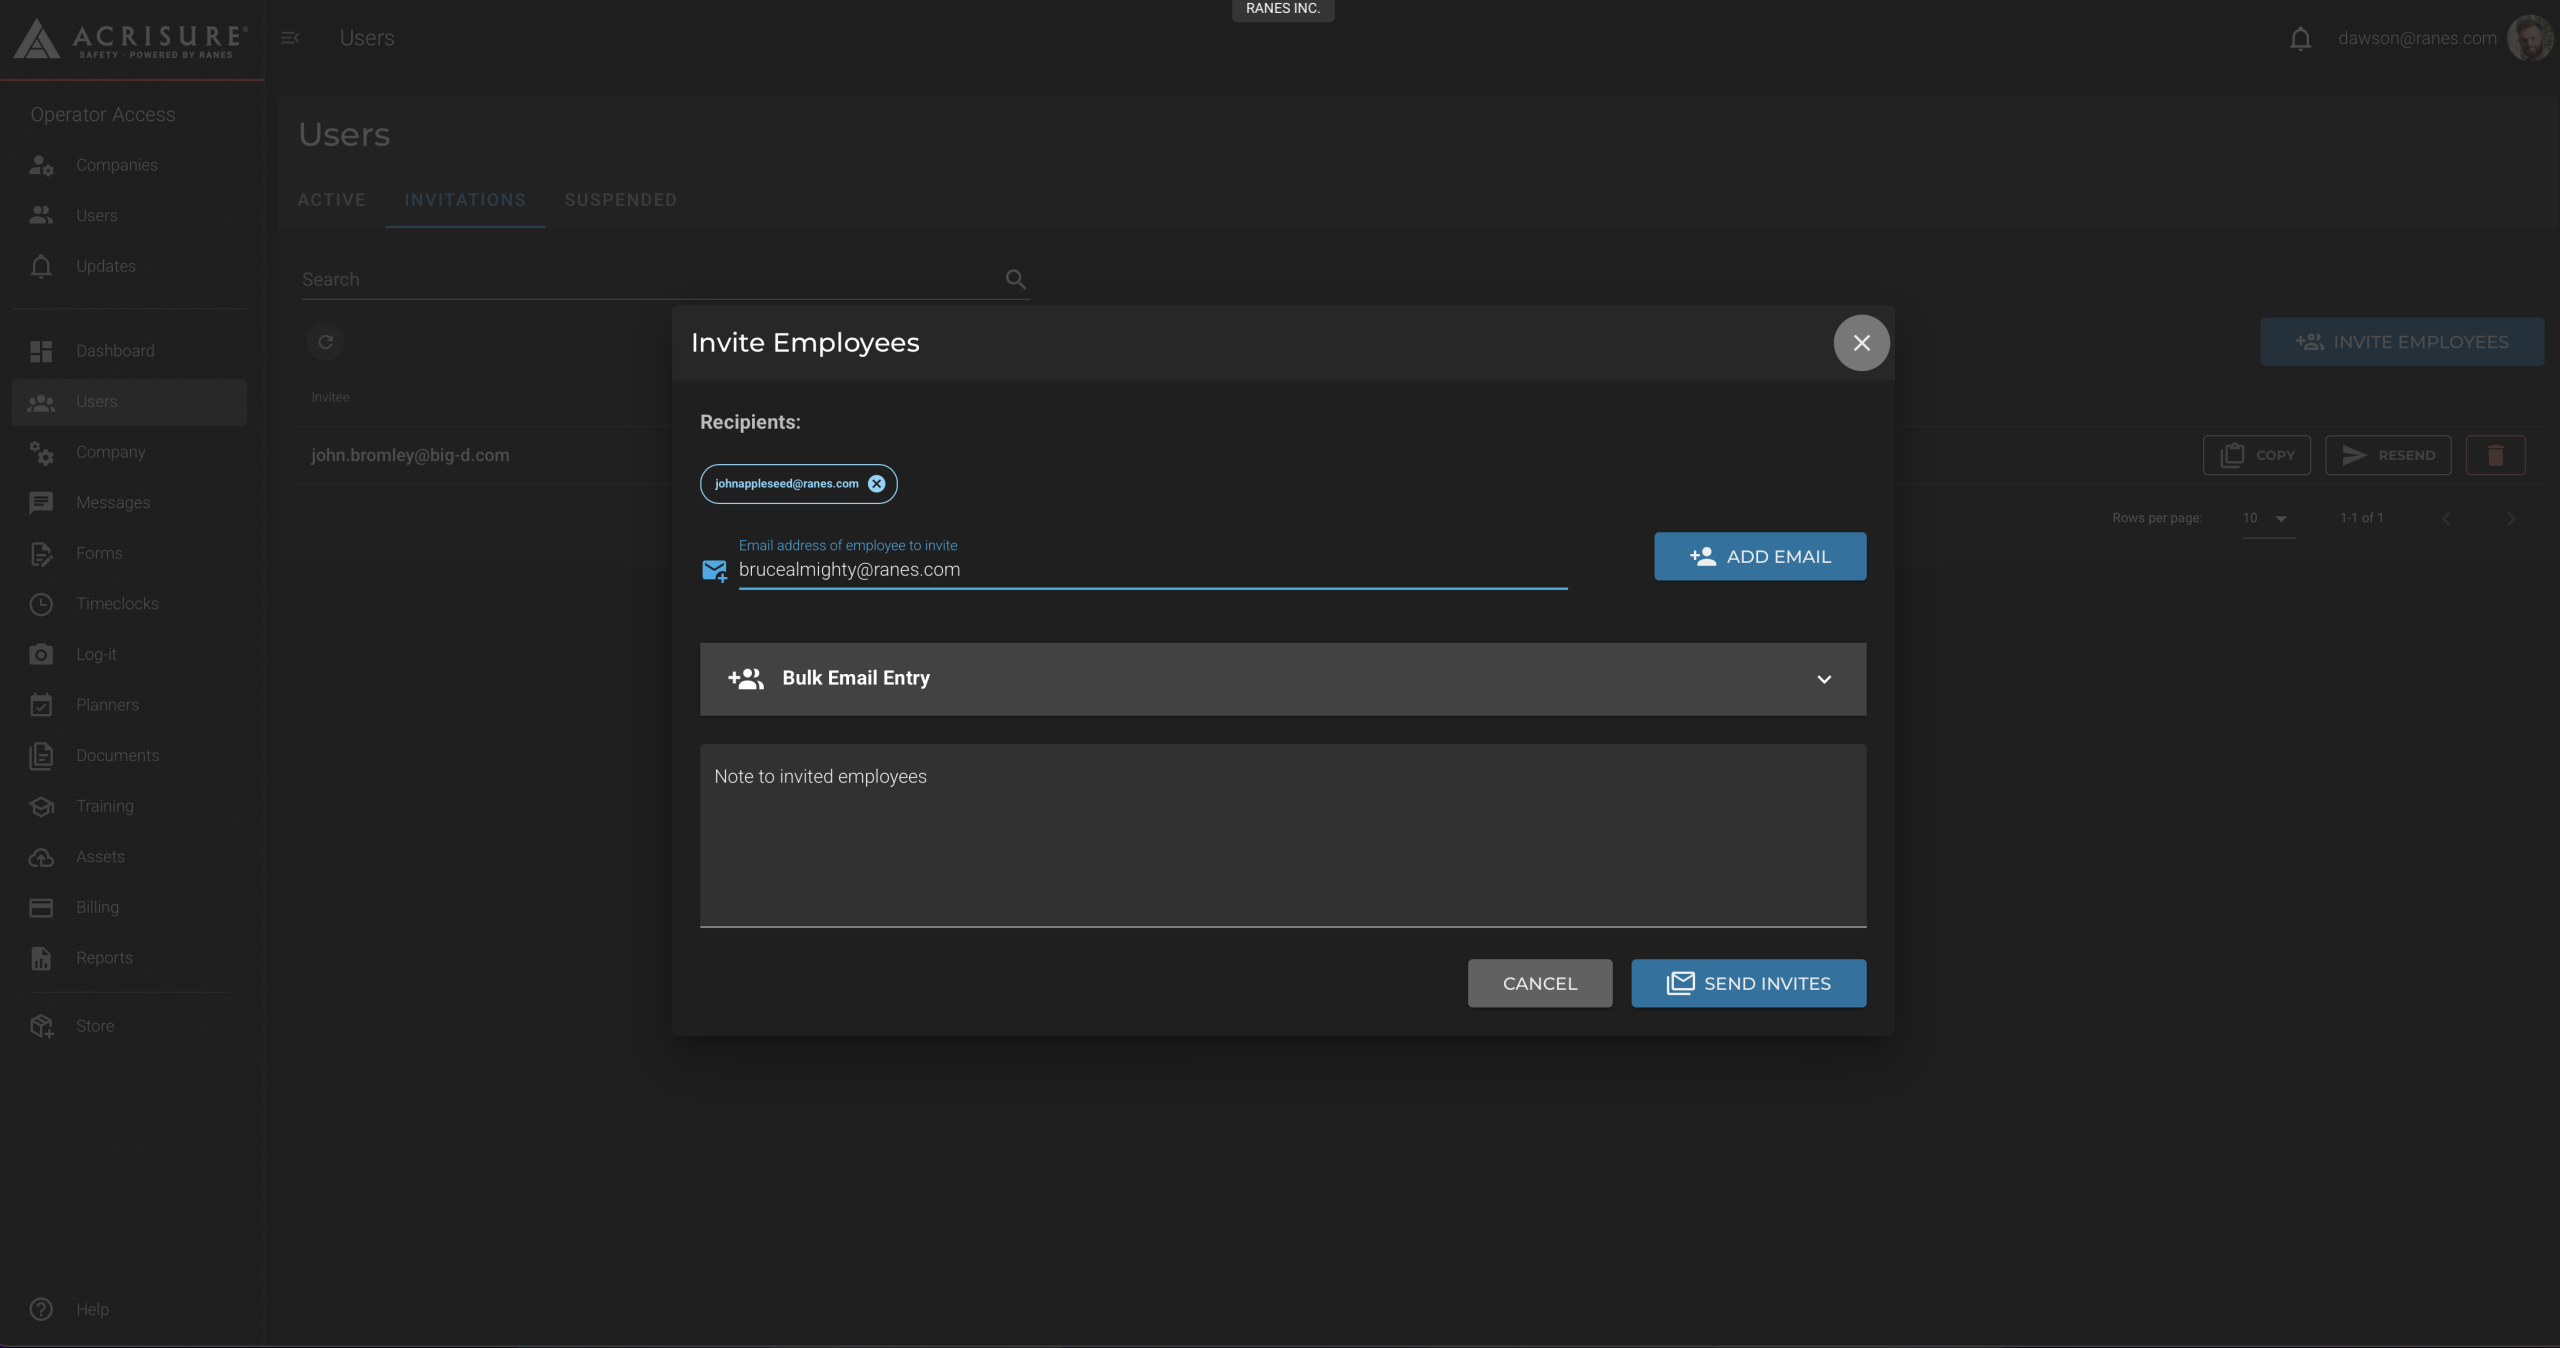The image size is (2560, 1348).
Task: Click the Invite Employees button behind dialog
Action: 2402,342
